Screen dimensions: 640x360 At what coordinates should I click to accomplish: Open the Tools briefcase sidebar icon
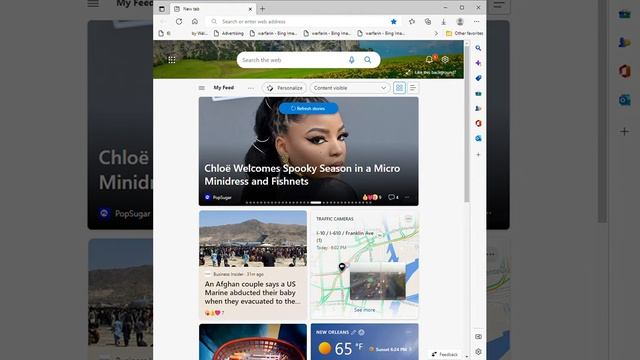[478, 93]
